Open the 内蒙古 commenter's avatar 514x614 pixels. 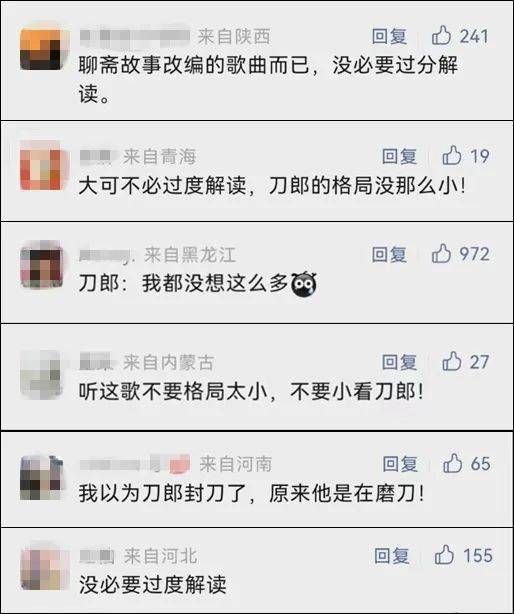click(x=41, y=374)
